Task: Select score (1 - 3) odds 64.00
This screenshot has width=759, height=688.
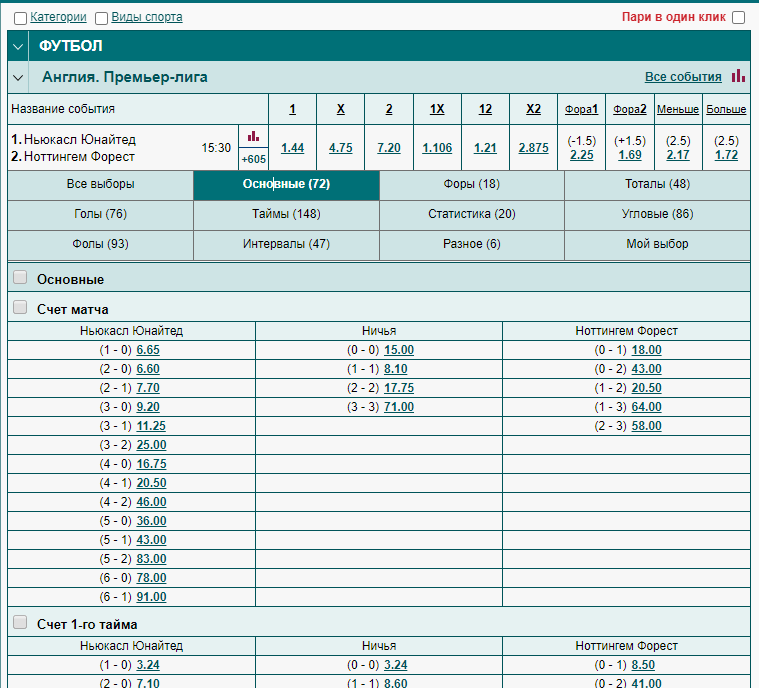Action: (647, 407)
